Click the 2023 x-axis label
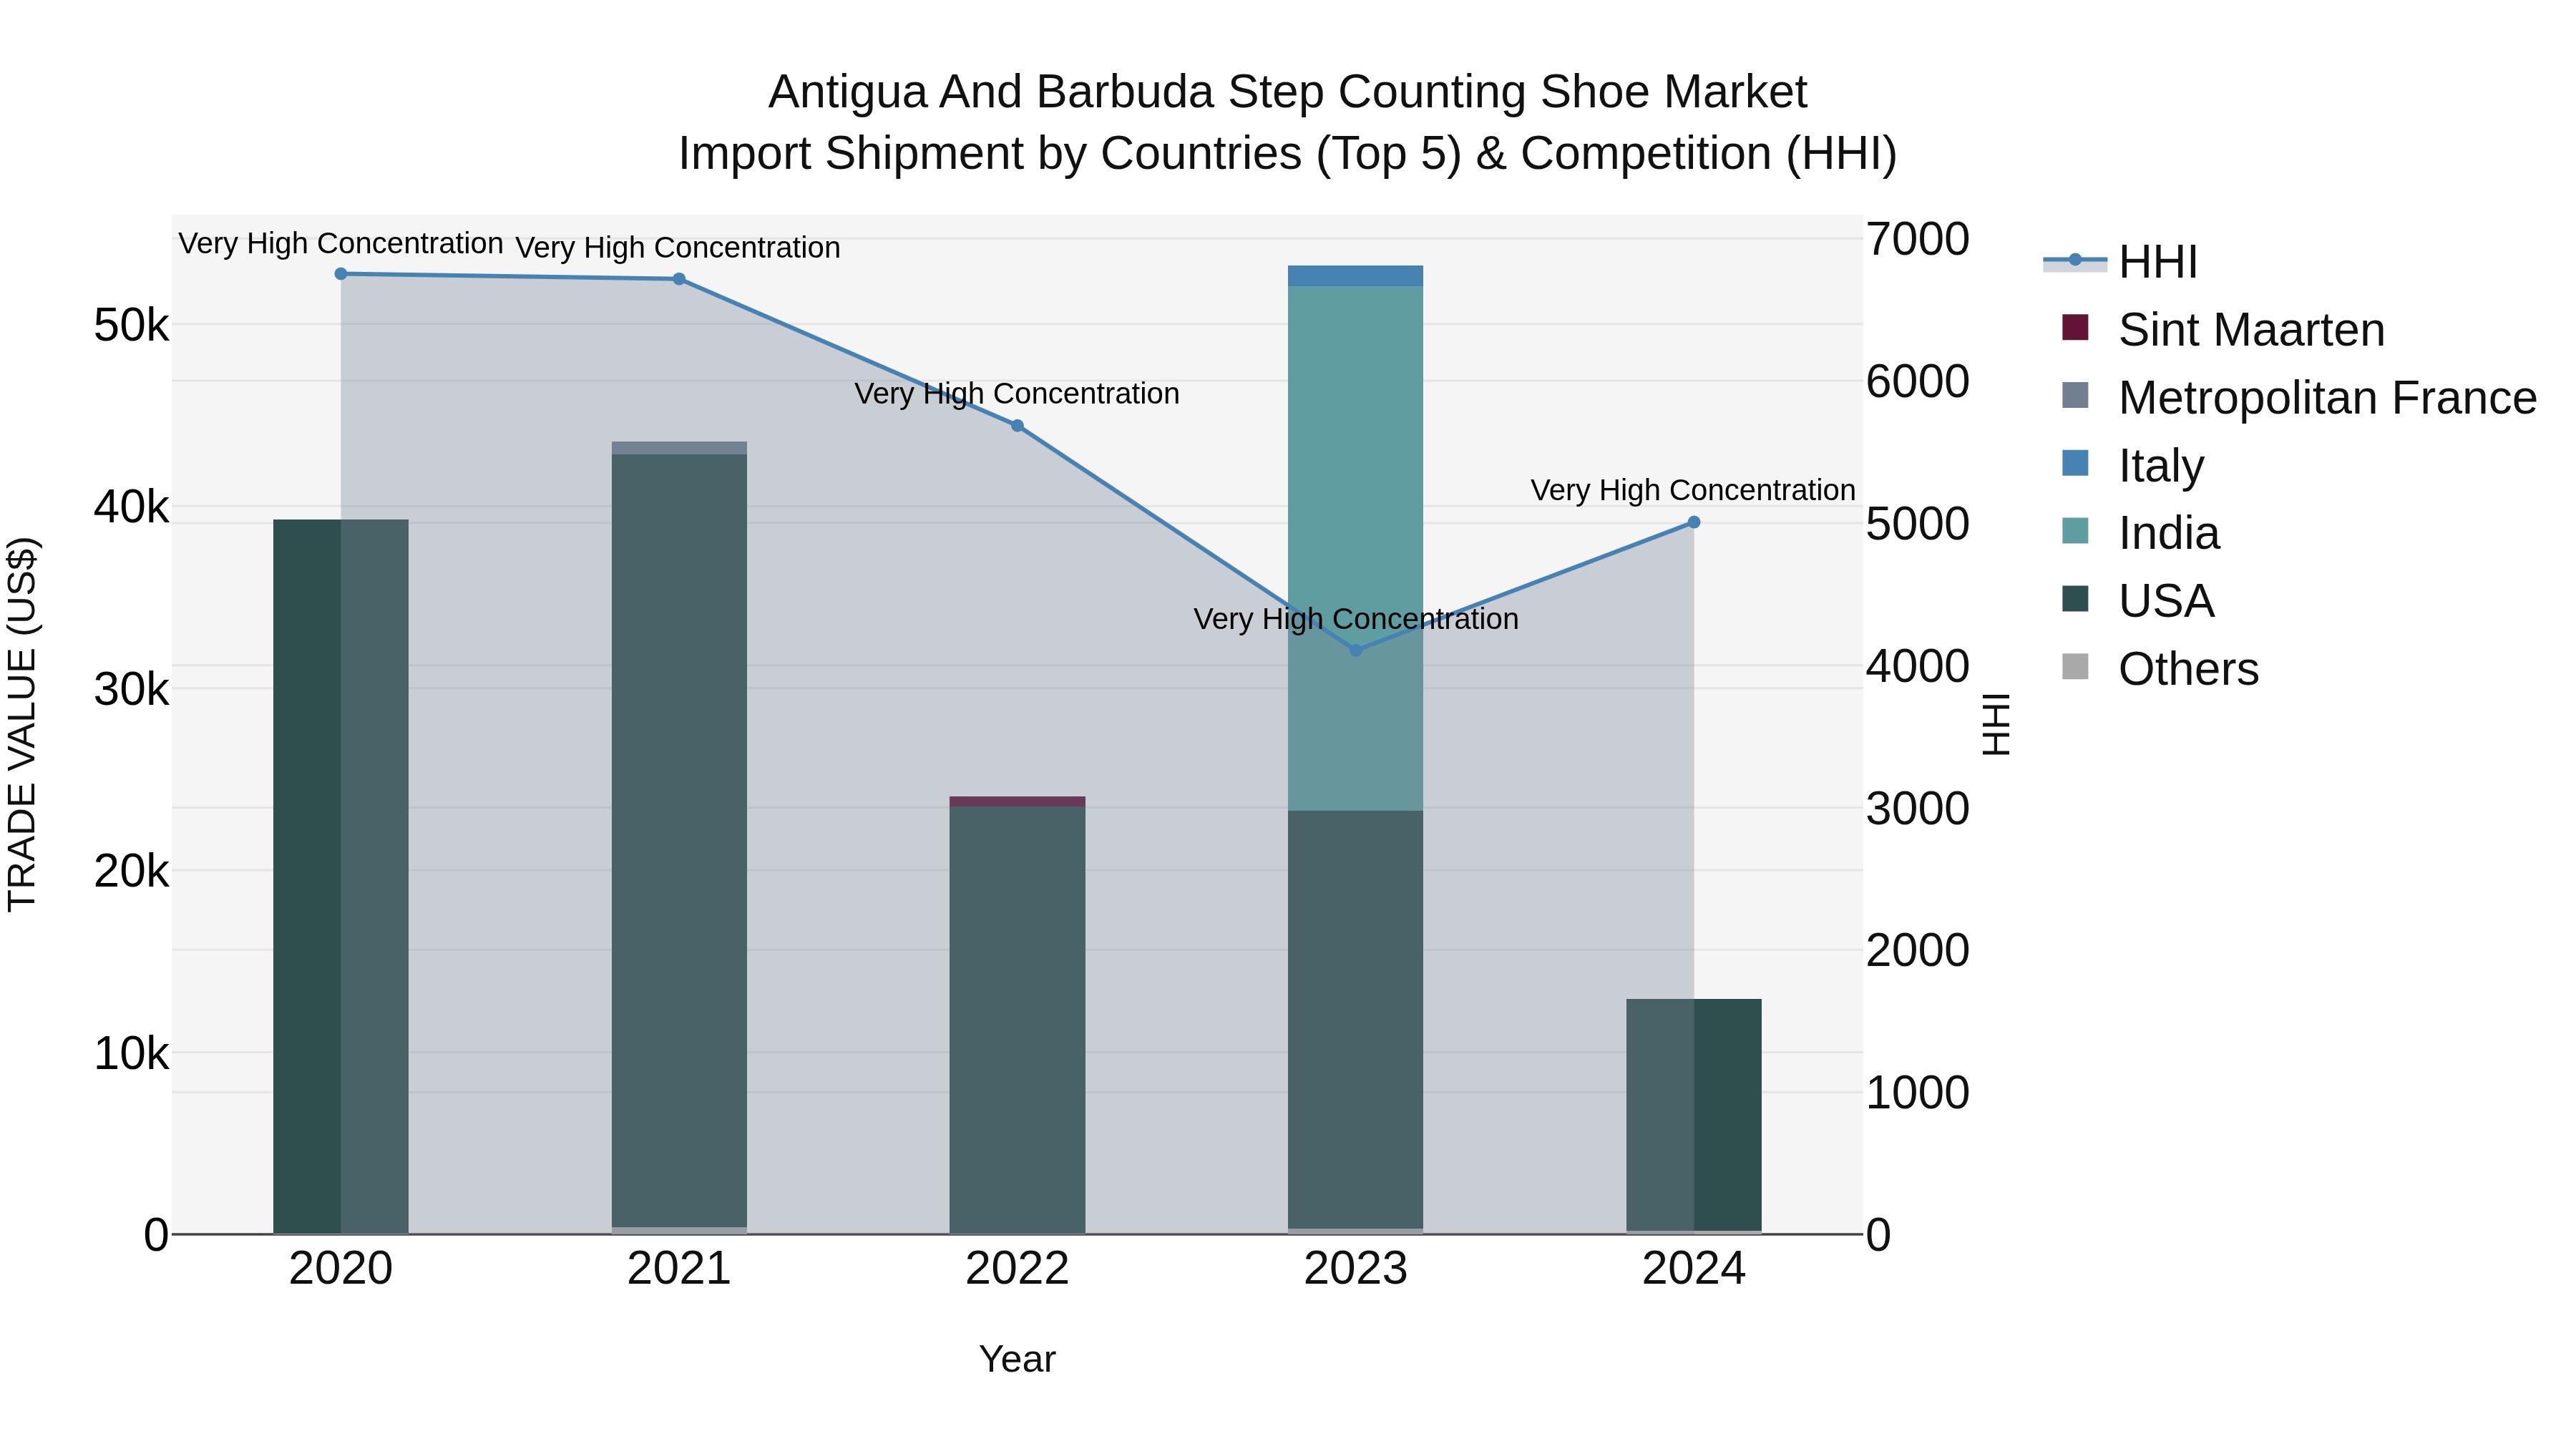 click(1355, 1269)
